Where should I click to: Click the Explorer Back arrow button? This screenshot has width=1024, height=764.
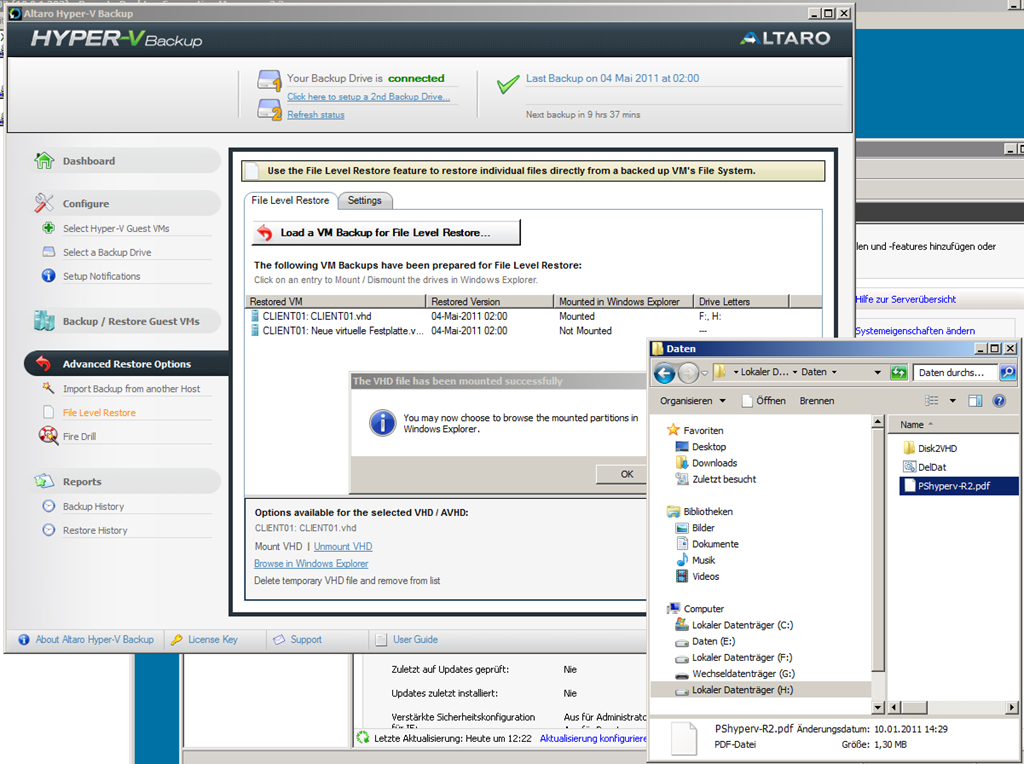click(x=665, y=373)
